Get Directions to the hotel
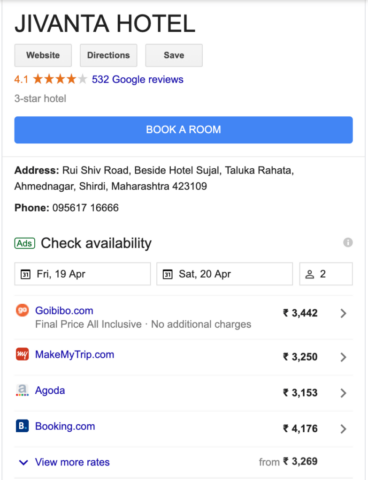The image size is (368, 480). (x=108, y=55)
